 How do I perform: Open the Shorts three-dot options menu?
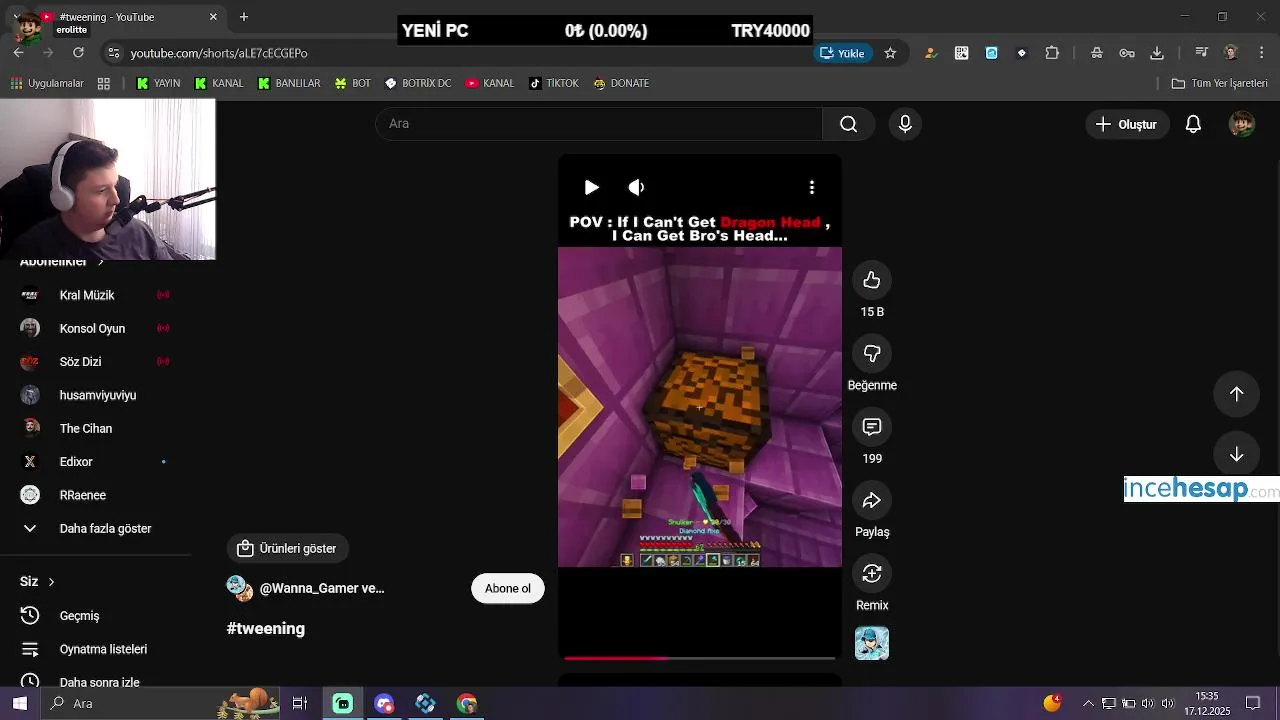pyautogui.click(x=812, y=187)
